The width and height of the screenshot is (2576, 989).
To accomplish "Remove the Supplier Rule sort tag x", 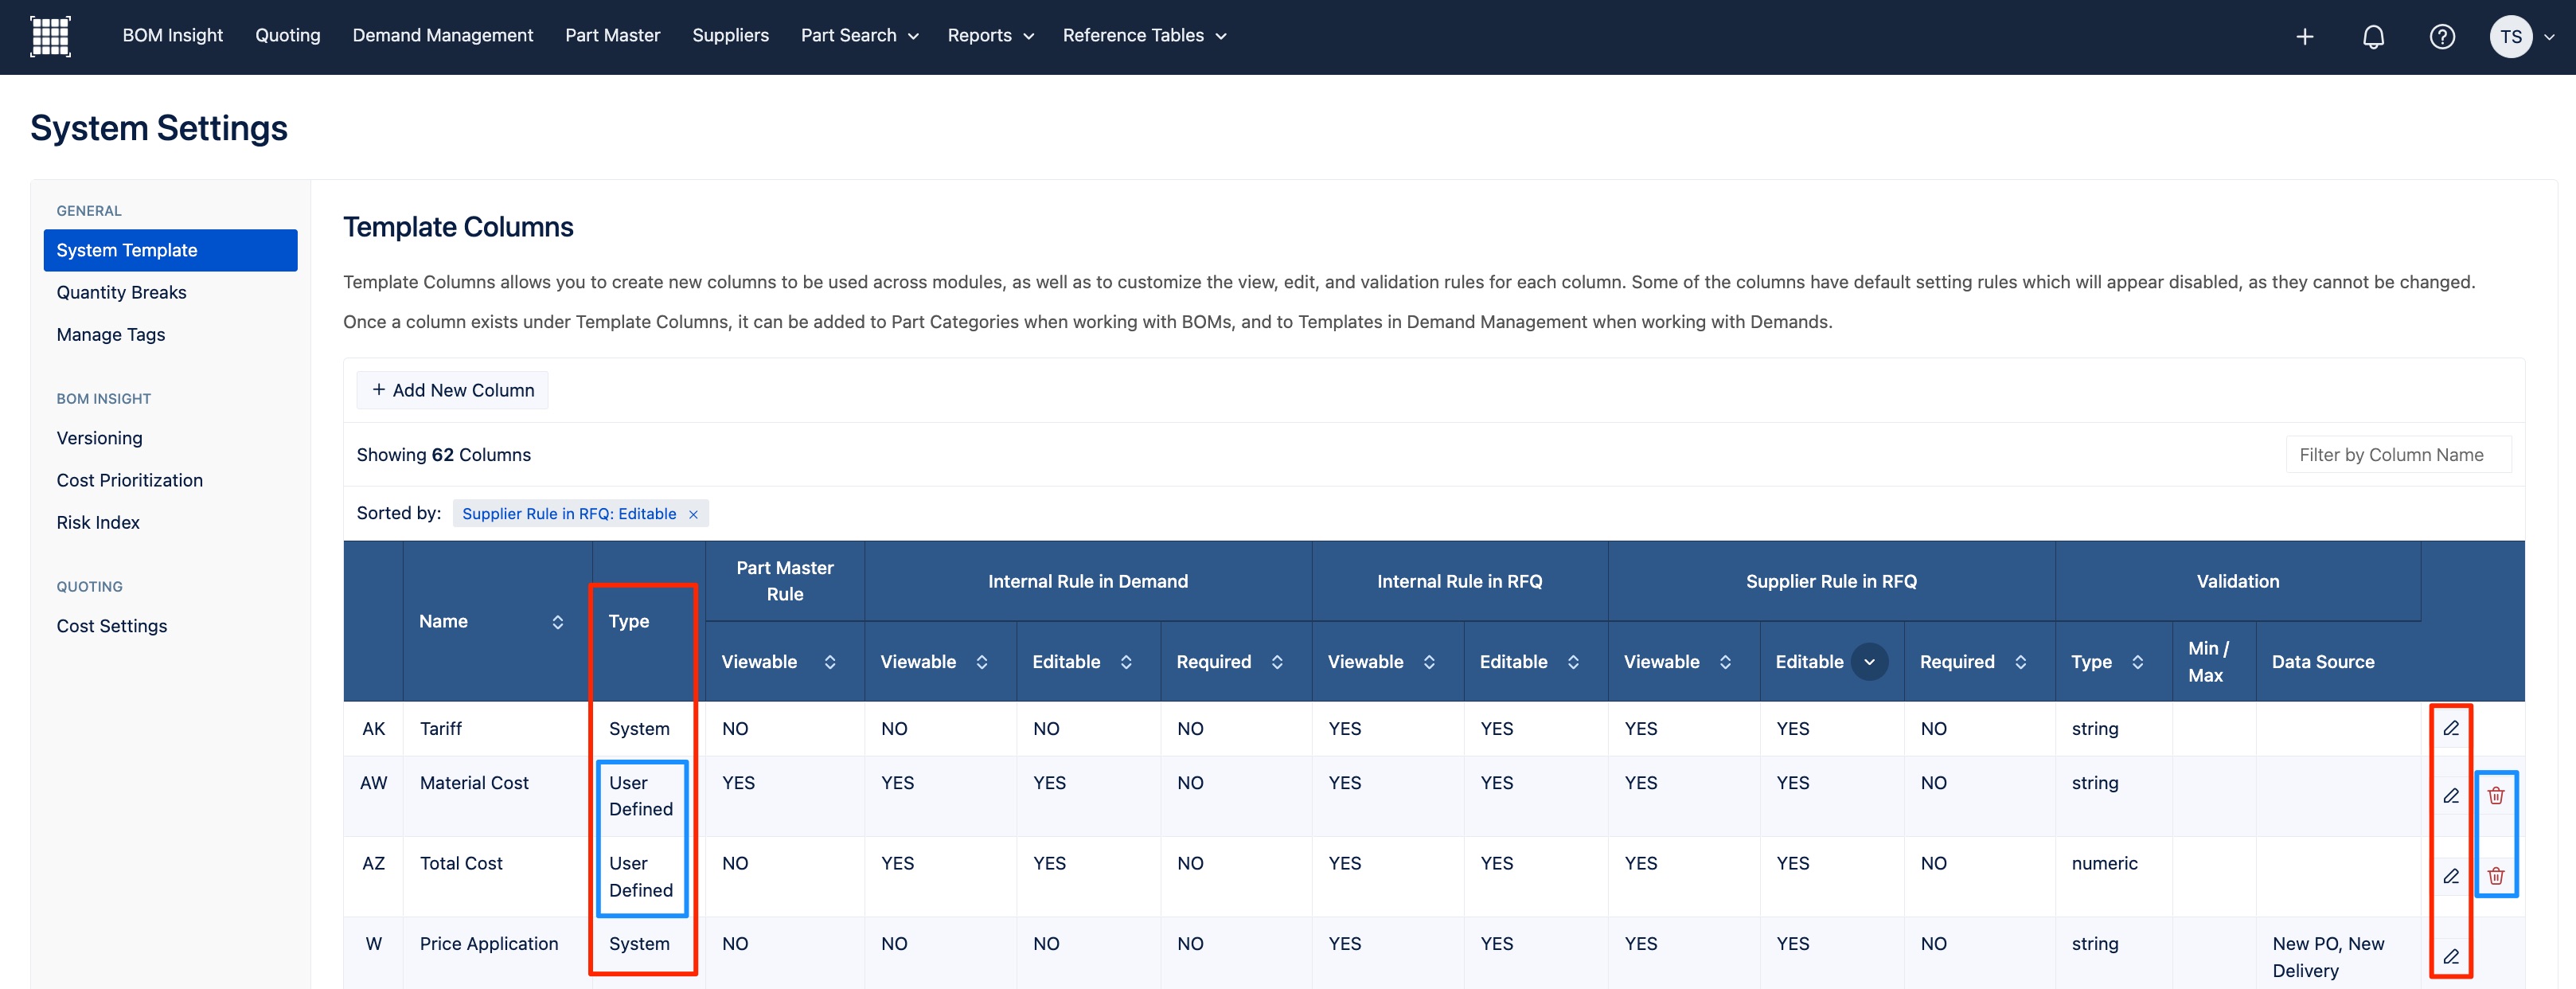I will pos(693,514).
